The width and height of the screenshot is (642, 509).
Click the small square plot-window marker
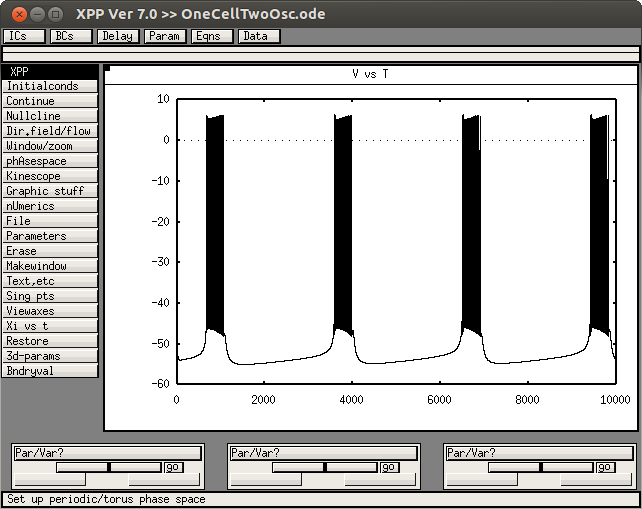click(x=108, y=68)
